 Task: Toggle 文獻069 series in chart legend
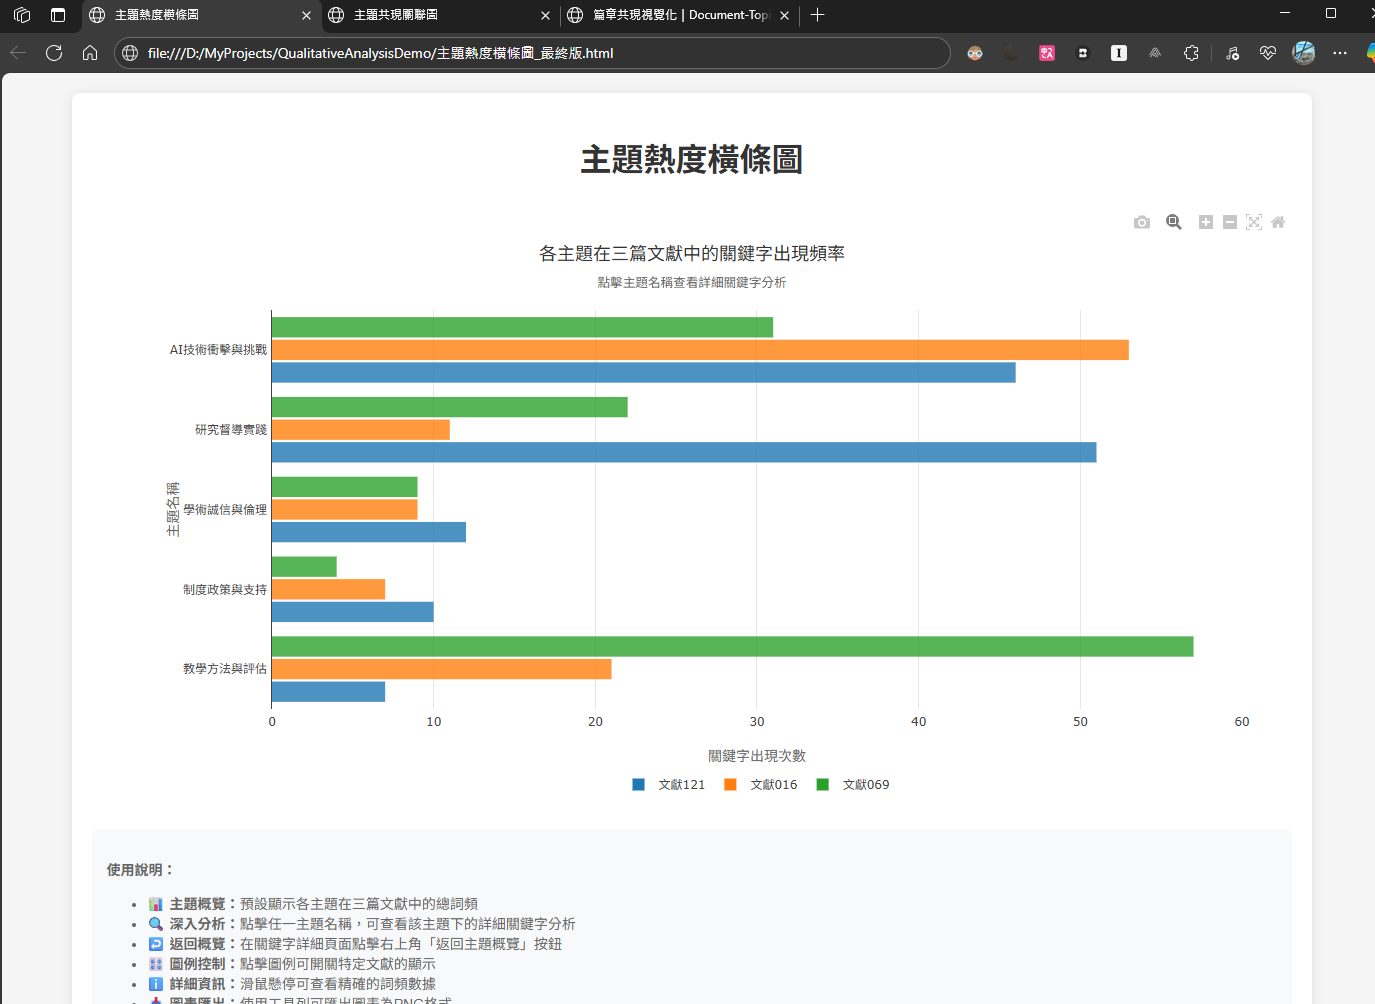coord(854,785)
